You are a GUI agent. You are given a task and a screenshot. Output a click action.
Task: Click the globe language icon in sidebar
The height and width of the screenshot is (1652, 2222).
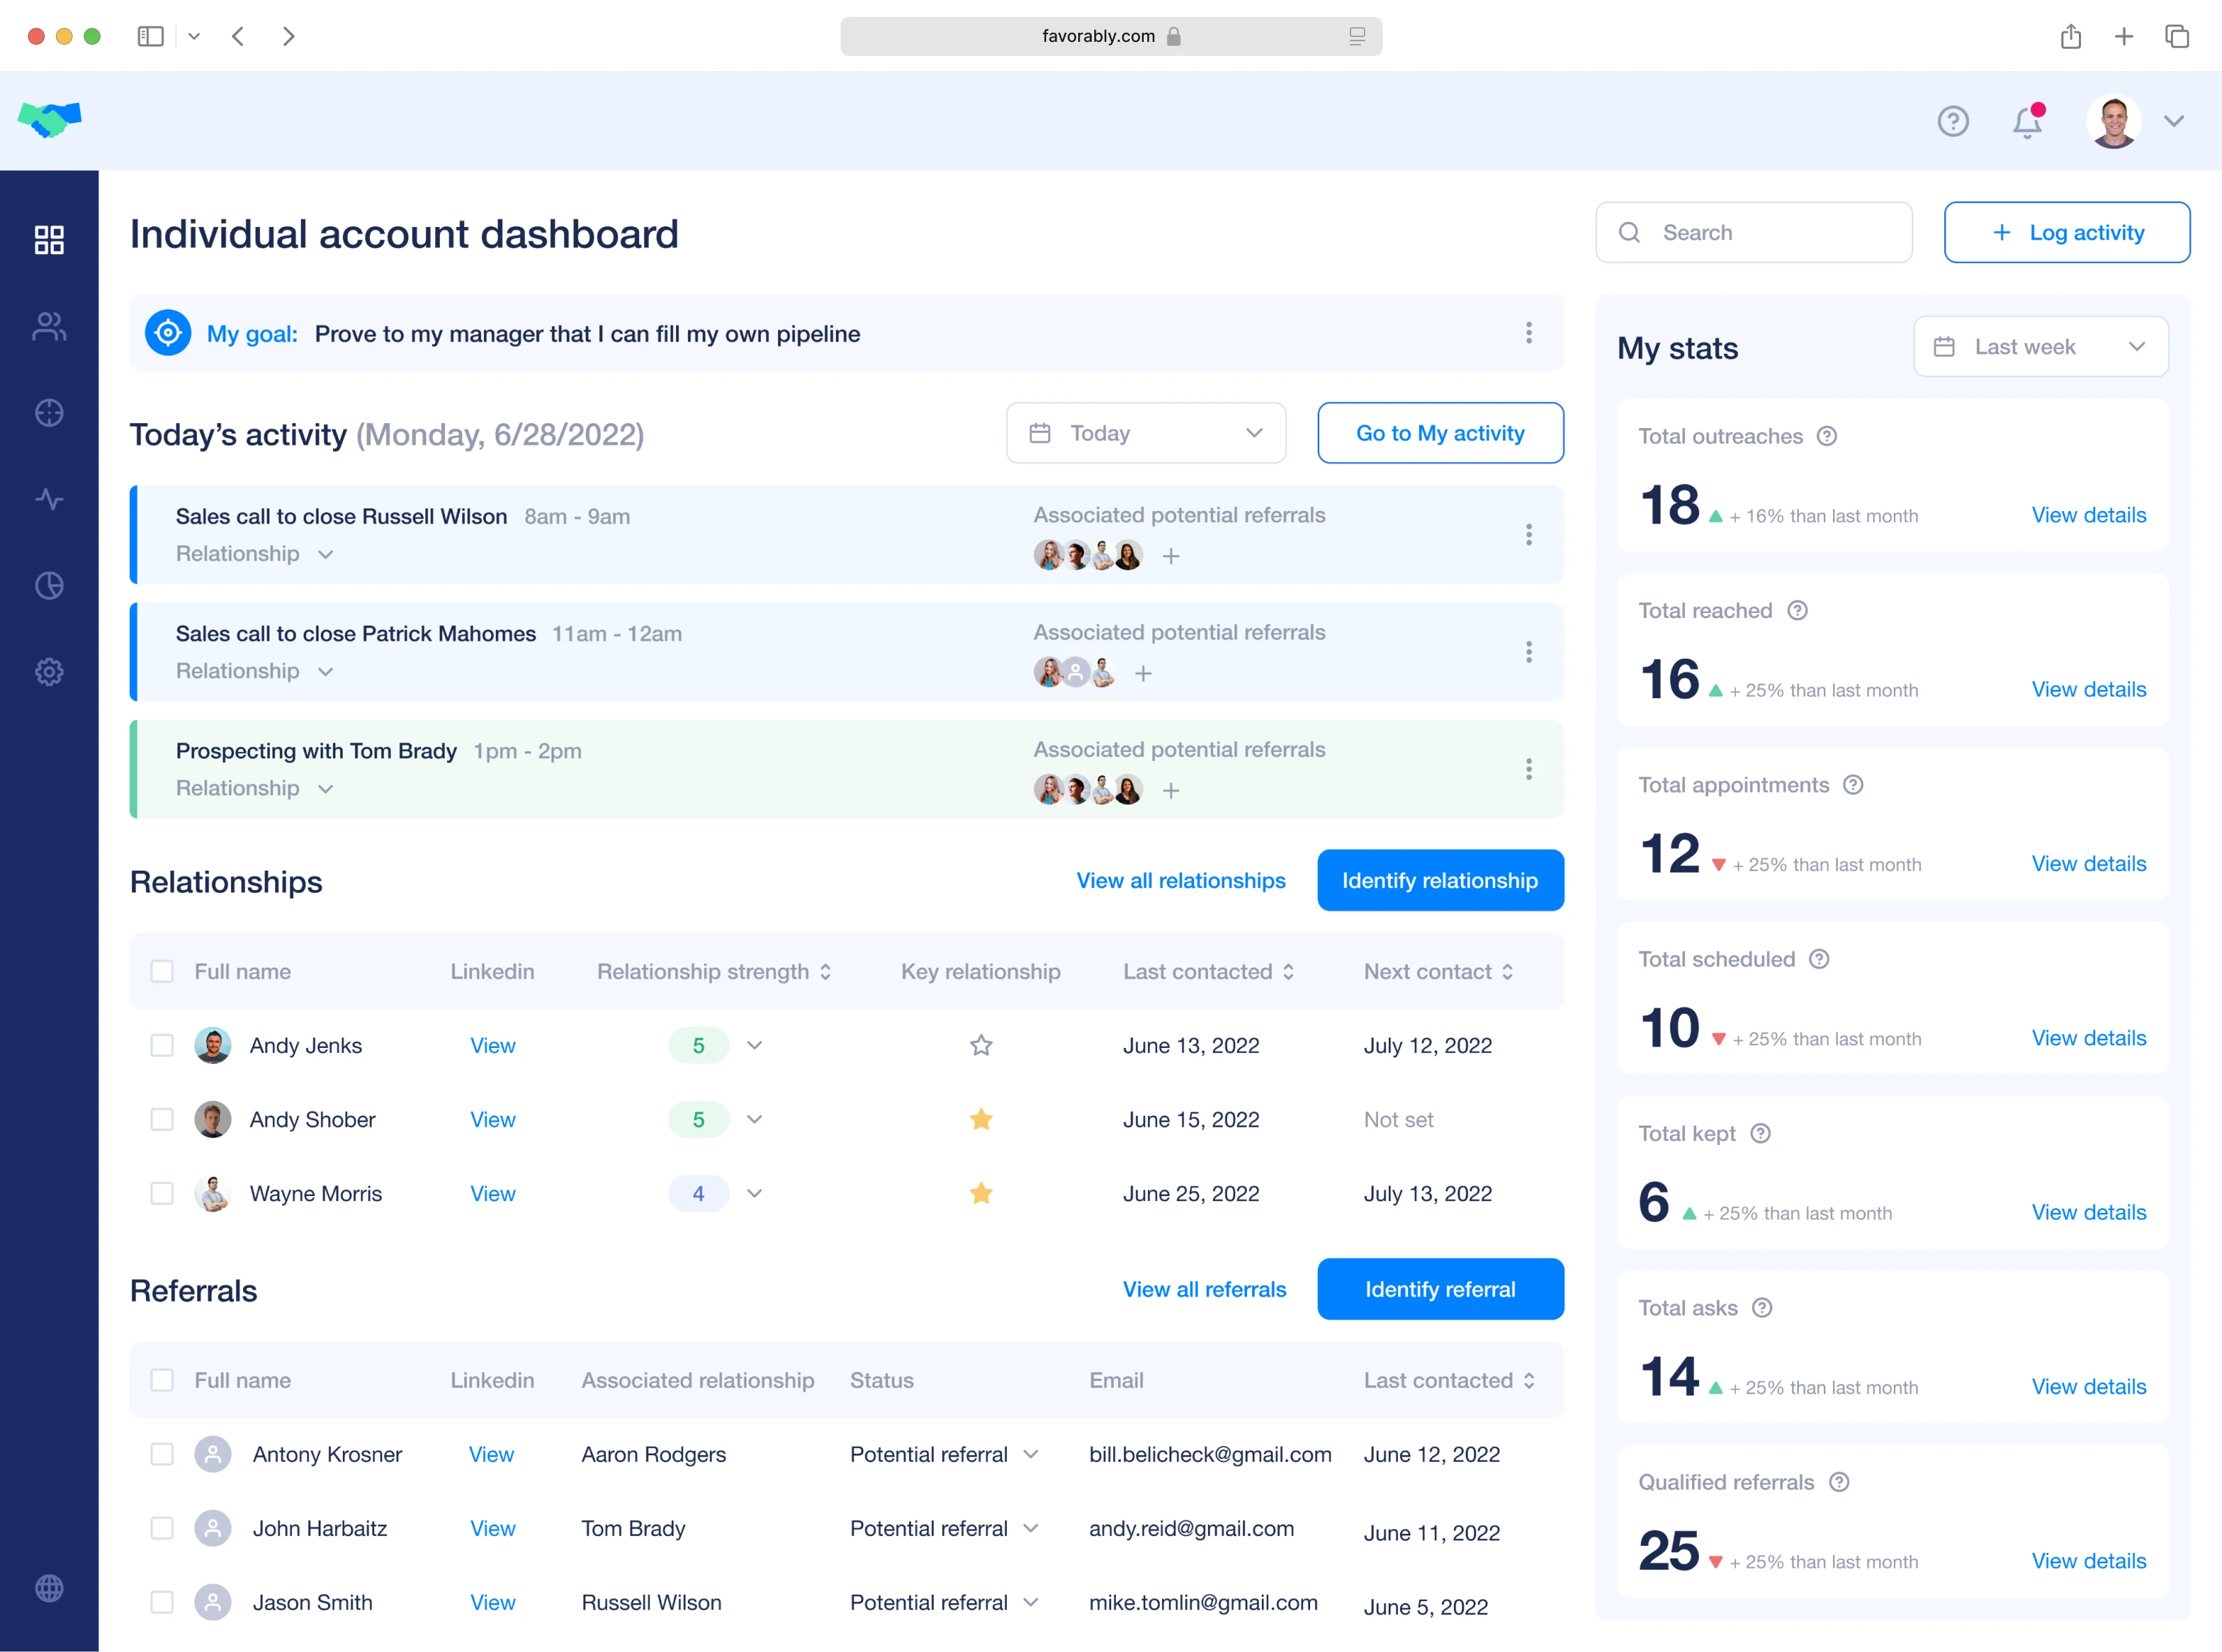tap(49, 1588)
